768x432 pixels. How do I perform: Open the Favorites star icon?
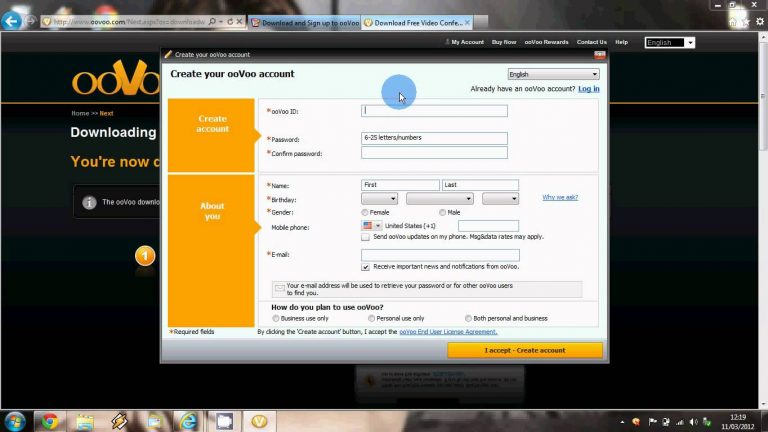745,22
